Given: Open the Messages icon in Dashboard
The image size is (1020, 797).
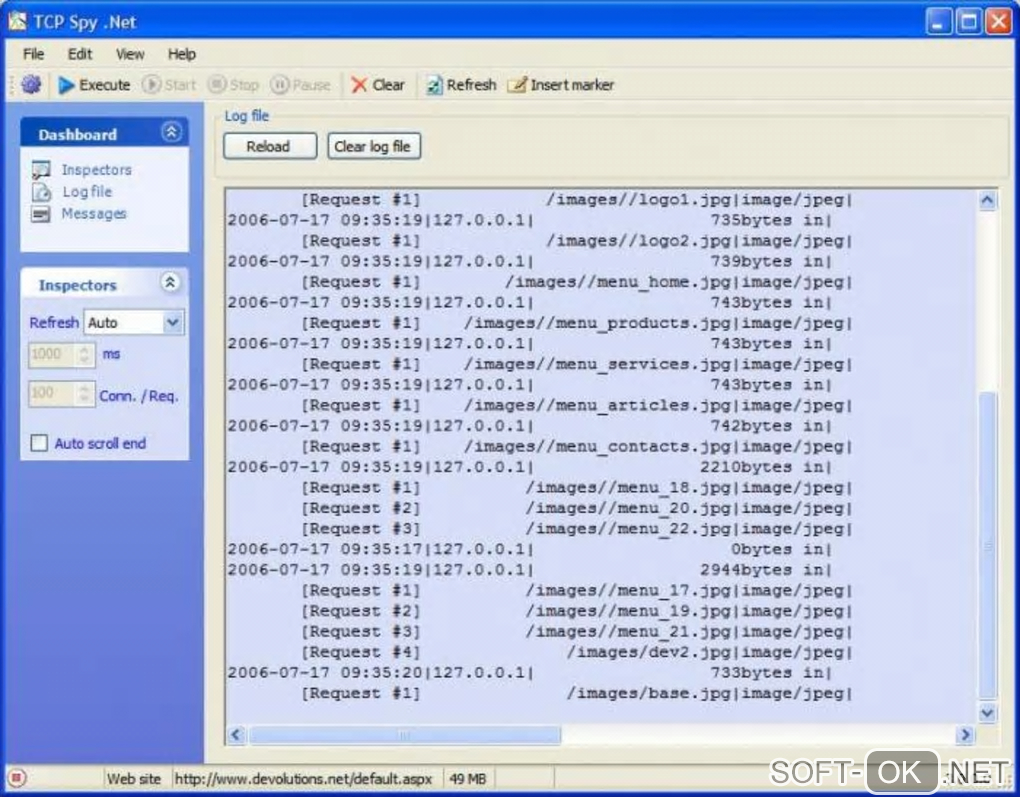Looking at the screenshot, I should click(41, 214).
